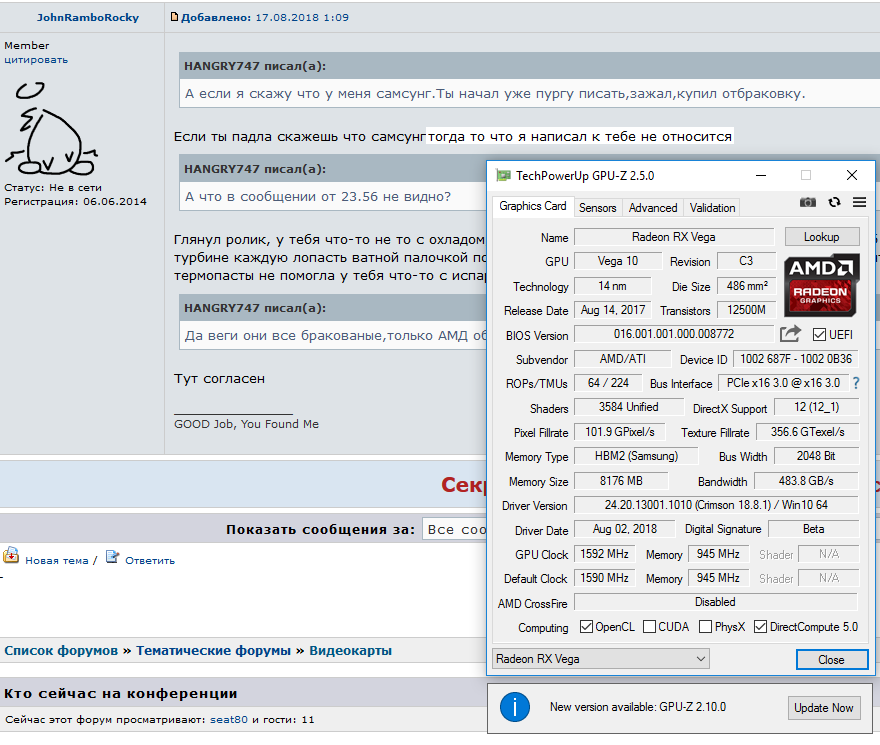Click the GPU Clock value 1592 MHz
This screenshot has width=880, height=745.
(x=604, y=554)
